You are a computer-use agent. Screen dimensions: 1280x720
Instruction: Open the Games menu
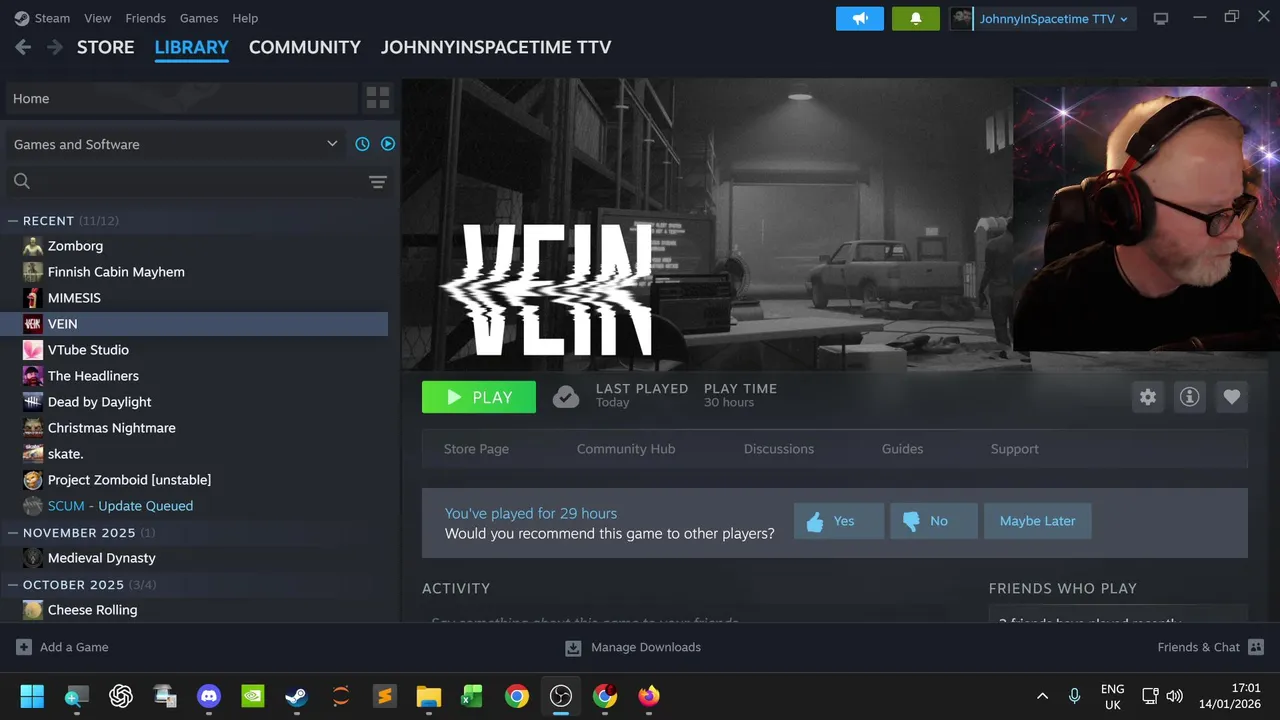[x=199, y=18]
